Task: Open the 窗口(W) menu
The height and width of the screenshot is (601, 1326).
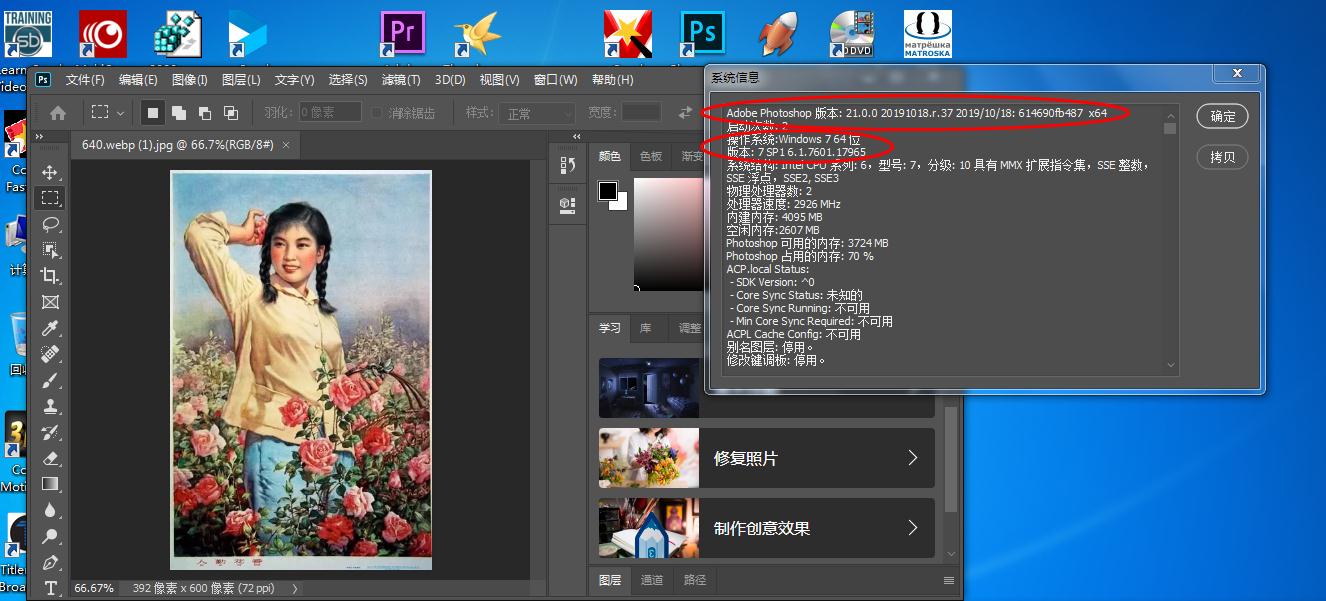Action: (555, 80)
